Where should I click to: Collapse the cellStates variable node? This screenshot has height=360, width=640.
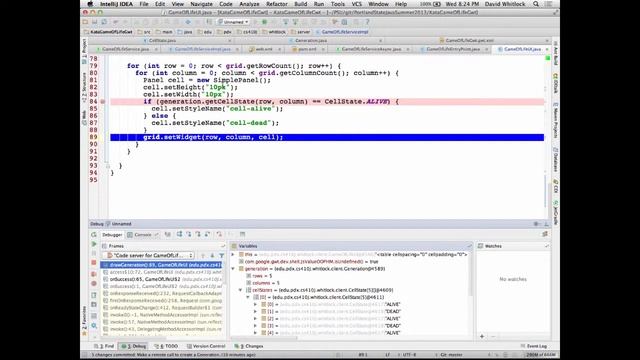pos(240,290)
